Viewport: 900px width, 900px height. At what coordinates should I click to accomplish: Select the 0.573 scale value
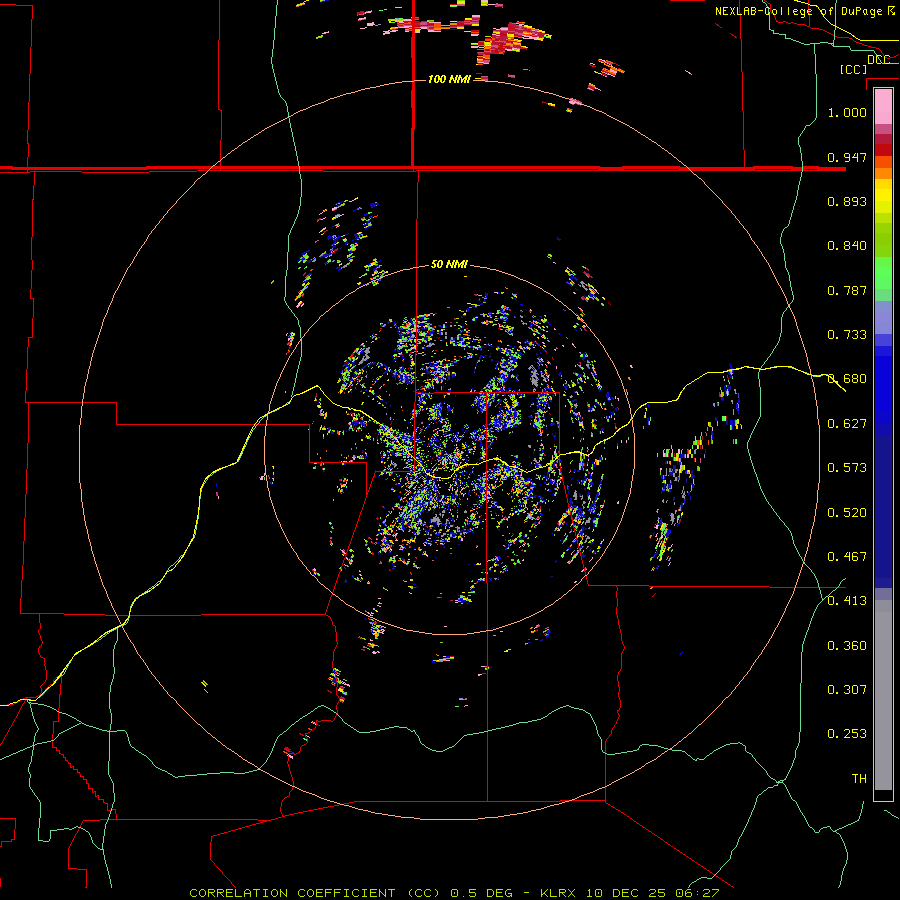[847, 468]
